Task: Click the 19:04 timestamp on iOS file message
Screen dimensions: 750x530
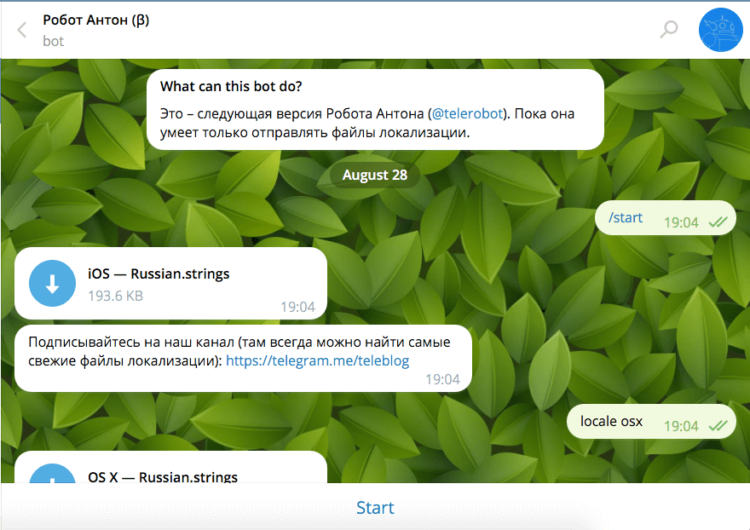Action: [298, 307]
